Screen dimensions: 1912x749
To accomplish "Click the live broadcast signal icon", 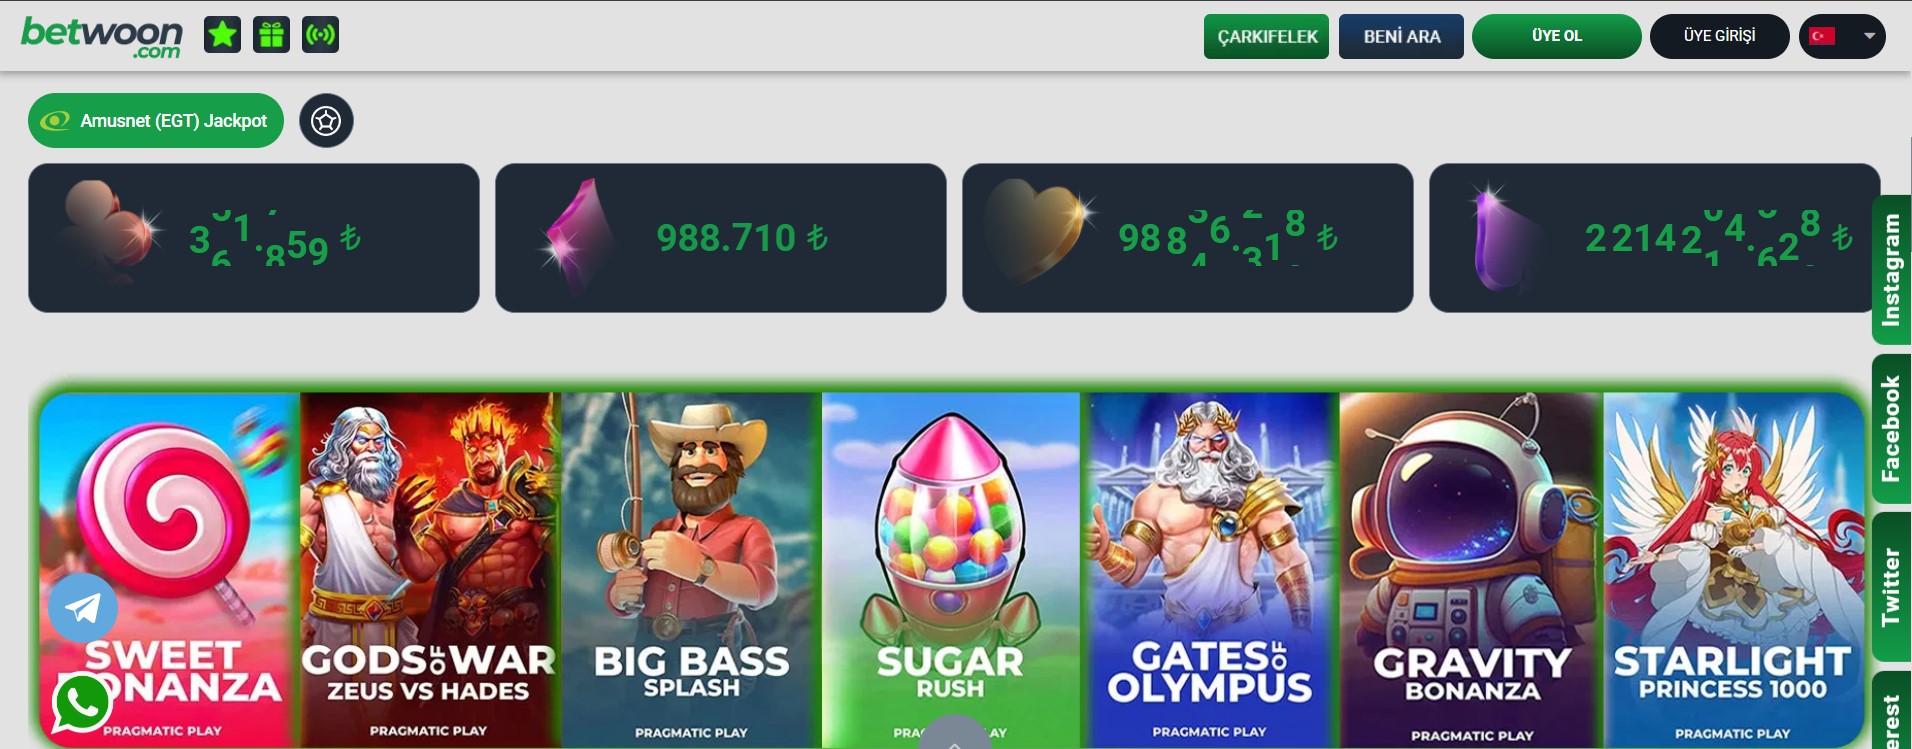I will pyautogui.click(x=320, y=35).
